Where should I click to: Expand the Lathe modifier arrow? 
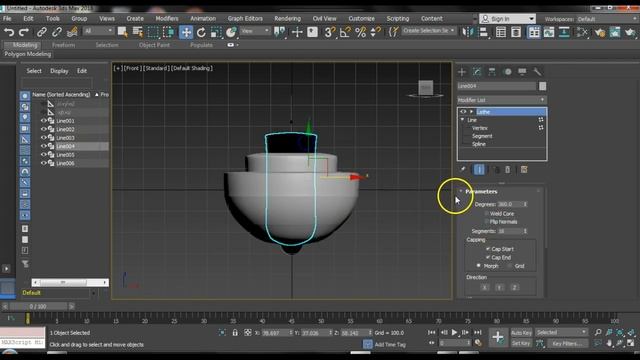click(471, 111)
